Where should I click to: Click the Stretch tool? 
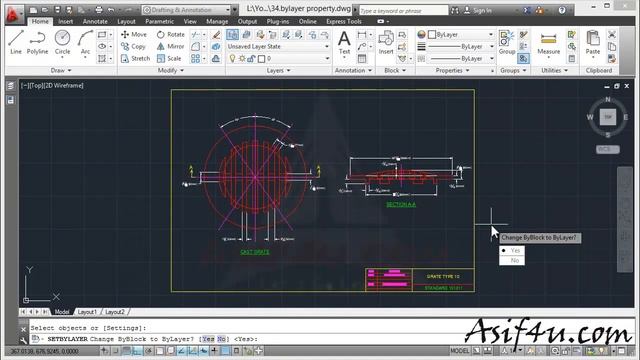click(136, 58)
